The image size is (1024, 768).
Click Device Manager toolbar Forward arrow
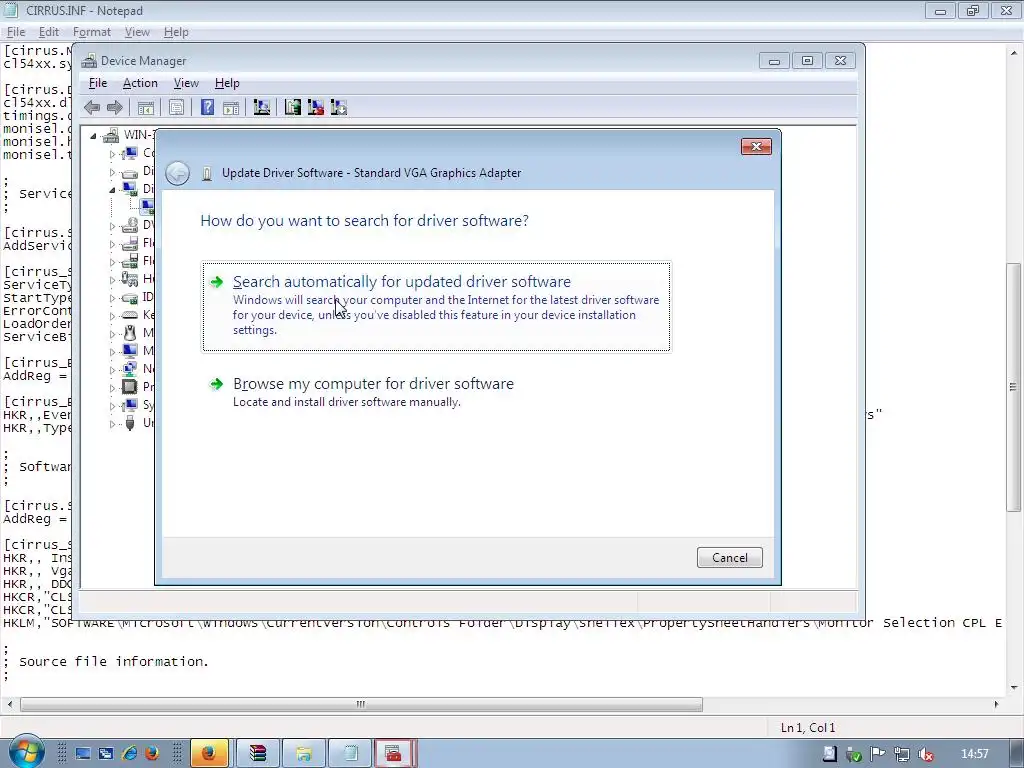click(x=114, y=108)
